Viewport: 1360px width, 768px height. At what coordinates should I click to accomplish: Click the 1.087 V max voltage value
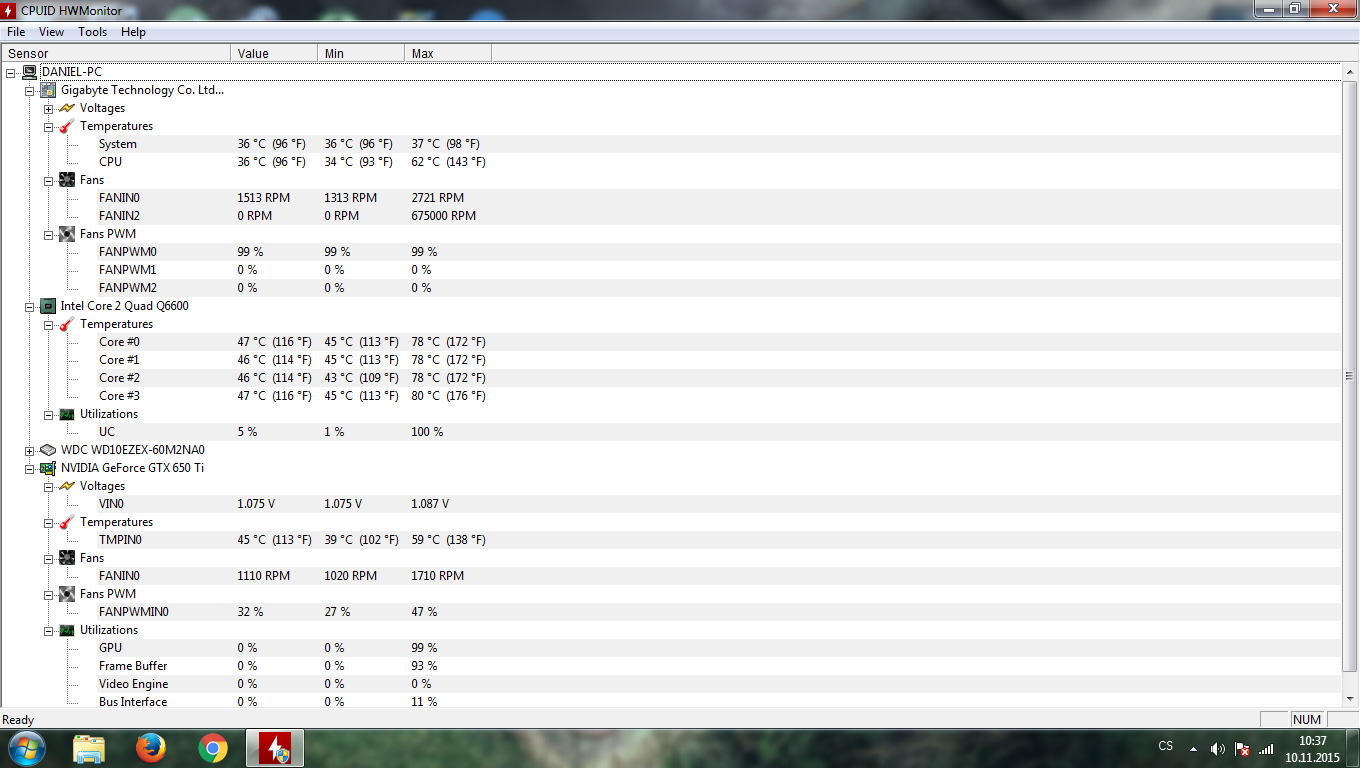tap(430, 504)
